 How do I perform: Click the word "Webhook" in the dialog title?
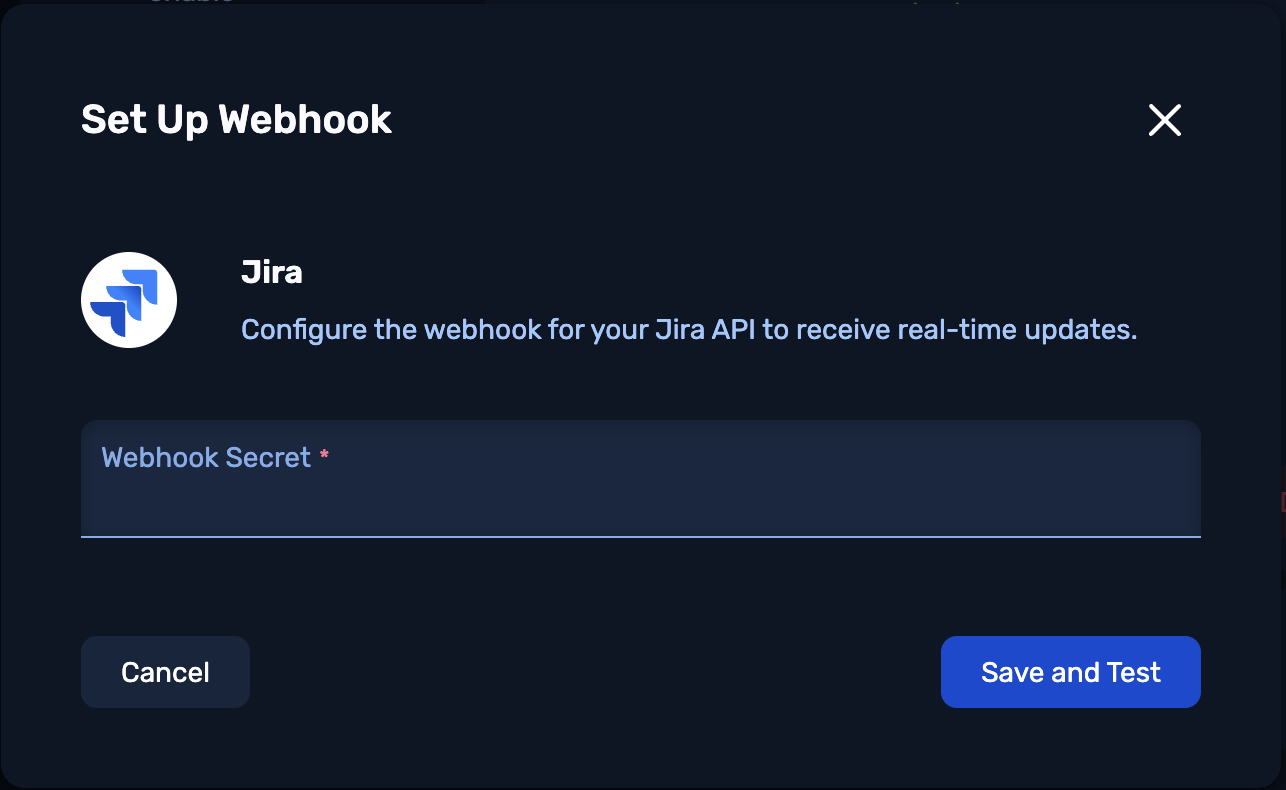click(x=305, y=120)
